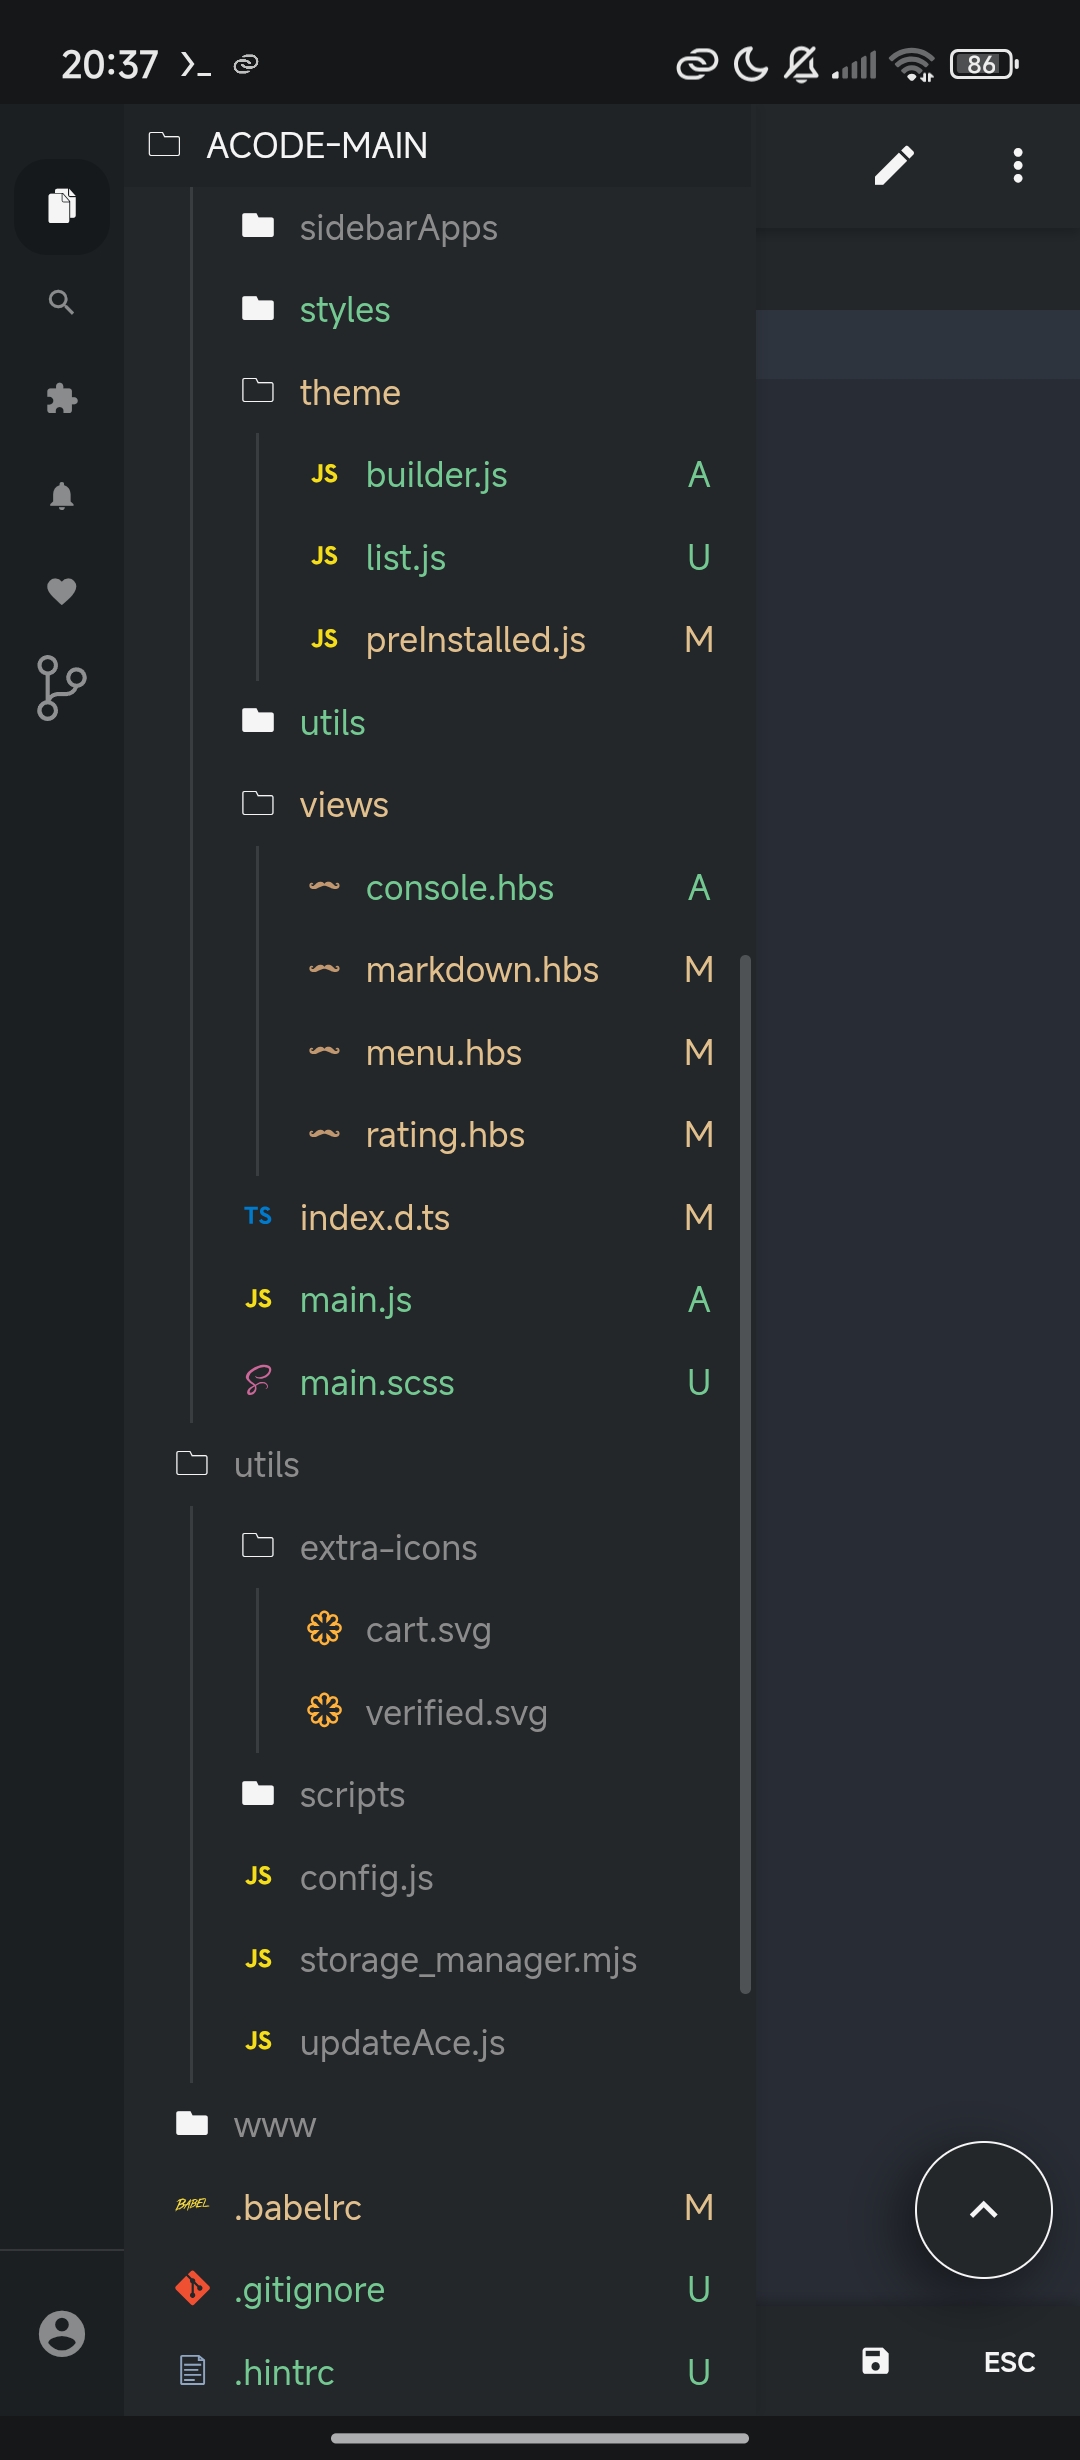Open the search sidebar icon
Image resolution: width=1080 pixels, height=2460 pixels.
pos(62,302)
